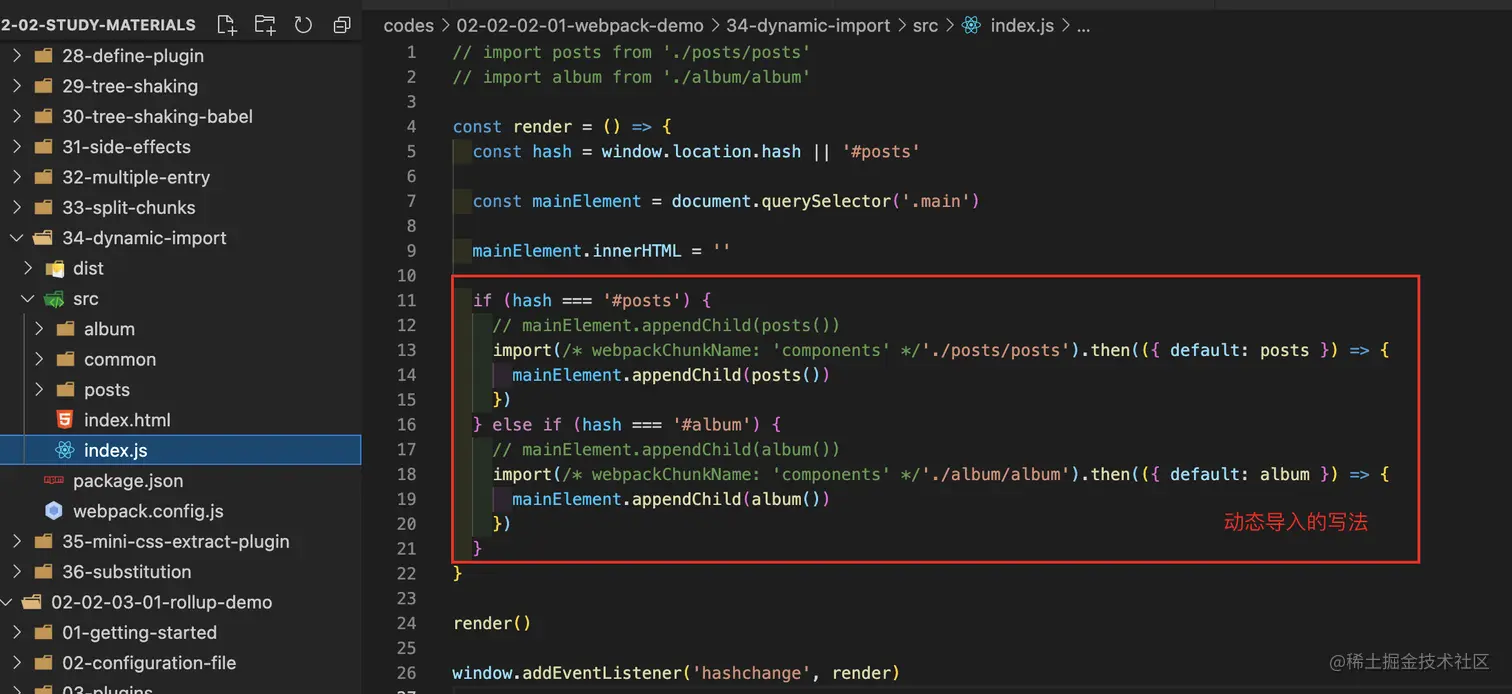The width and height of the screenshot is (1512, 694).
Task: Expand the posts folder chevron
Action: (x=39, y=390)
